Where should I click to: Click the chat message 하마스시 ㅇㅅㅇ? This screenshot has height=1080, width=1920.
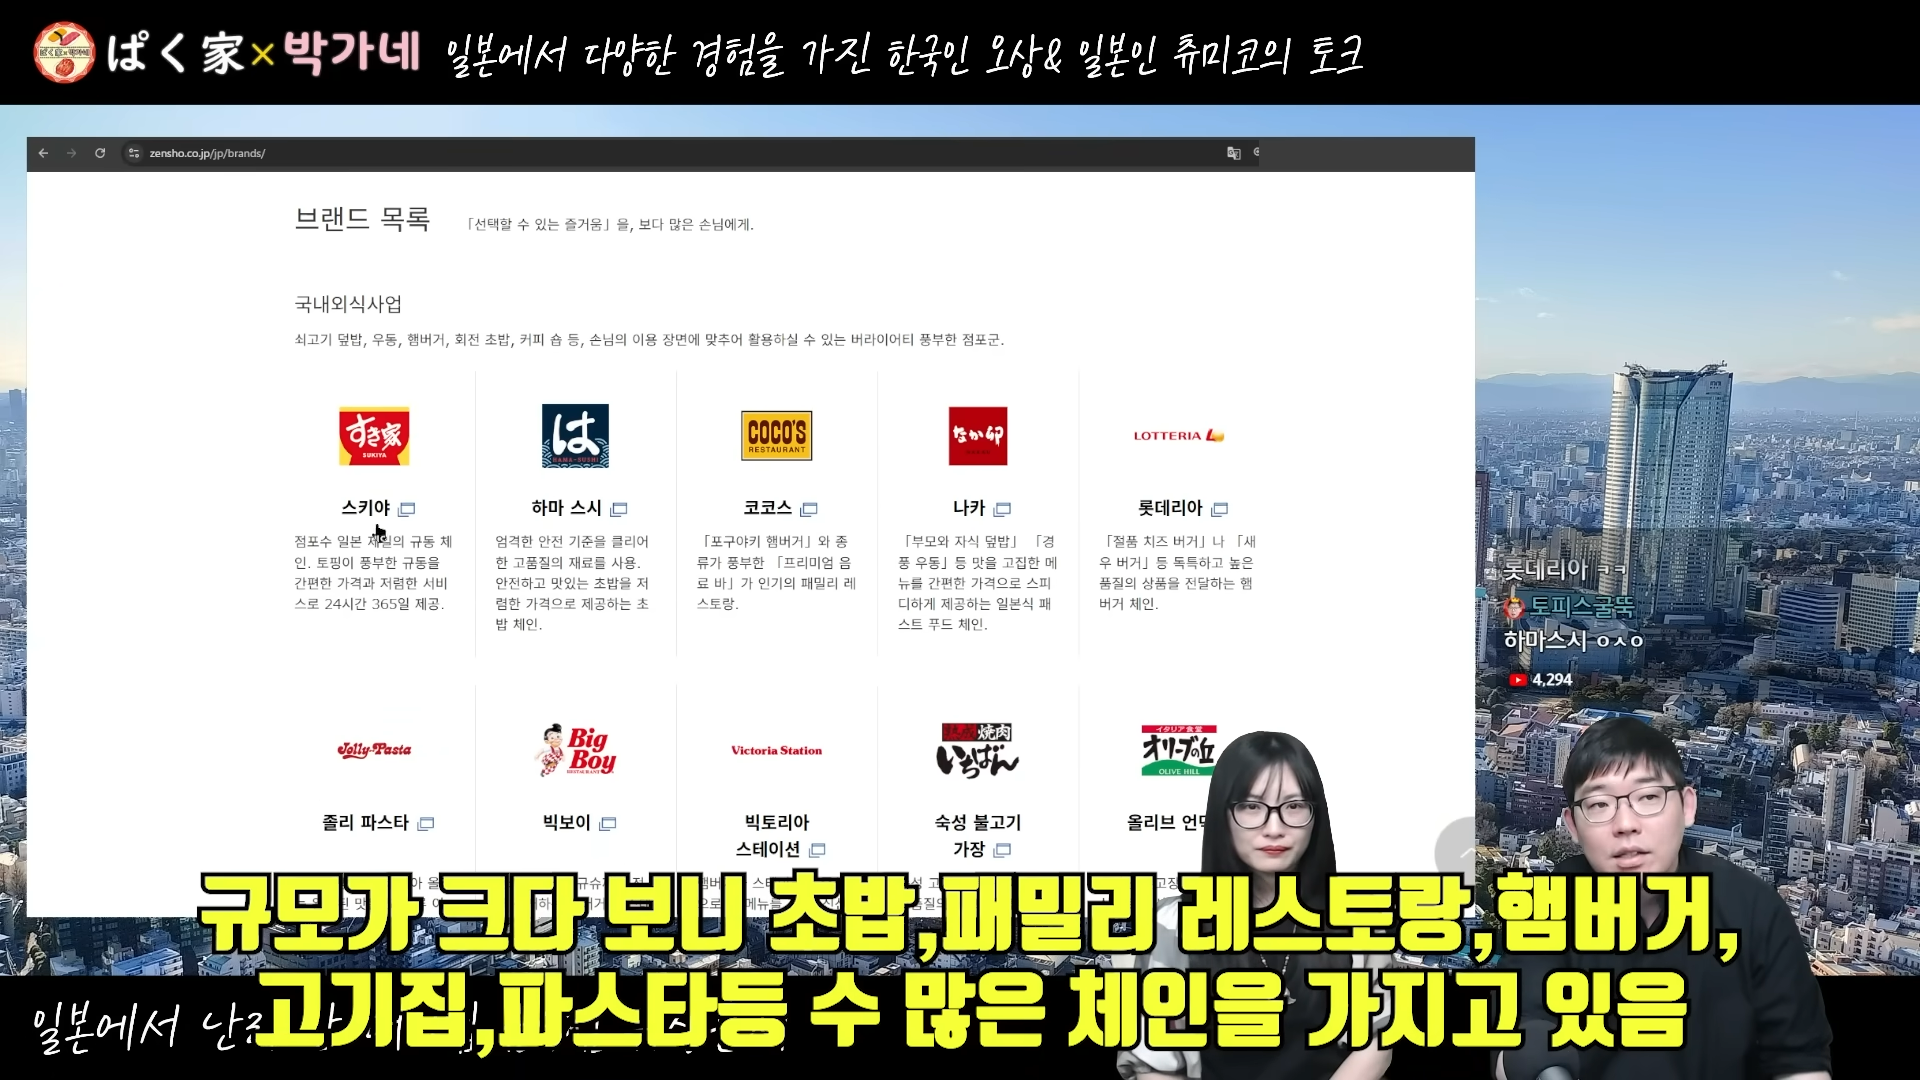1574,640
